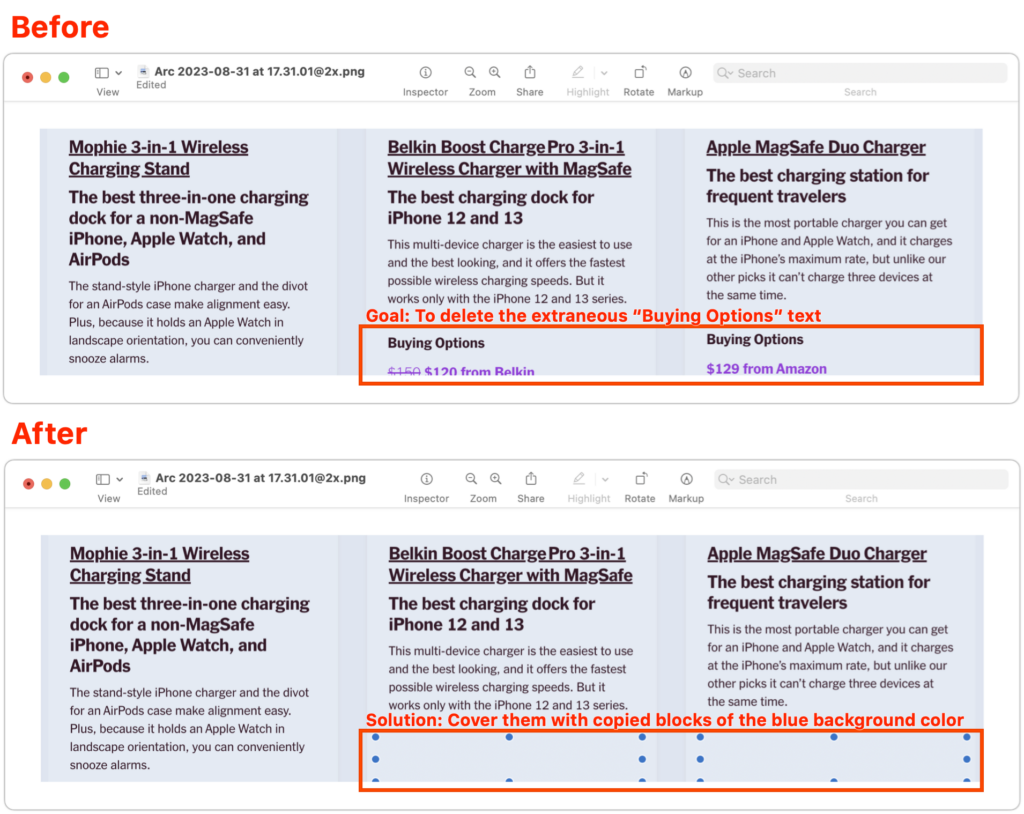Open Share menu in the After window
Screen dimensions: 1024x814
[531, 478]
